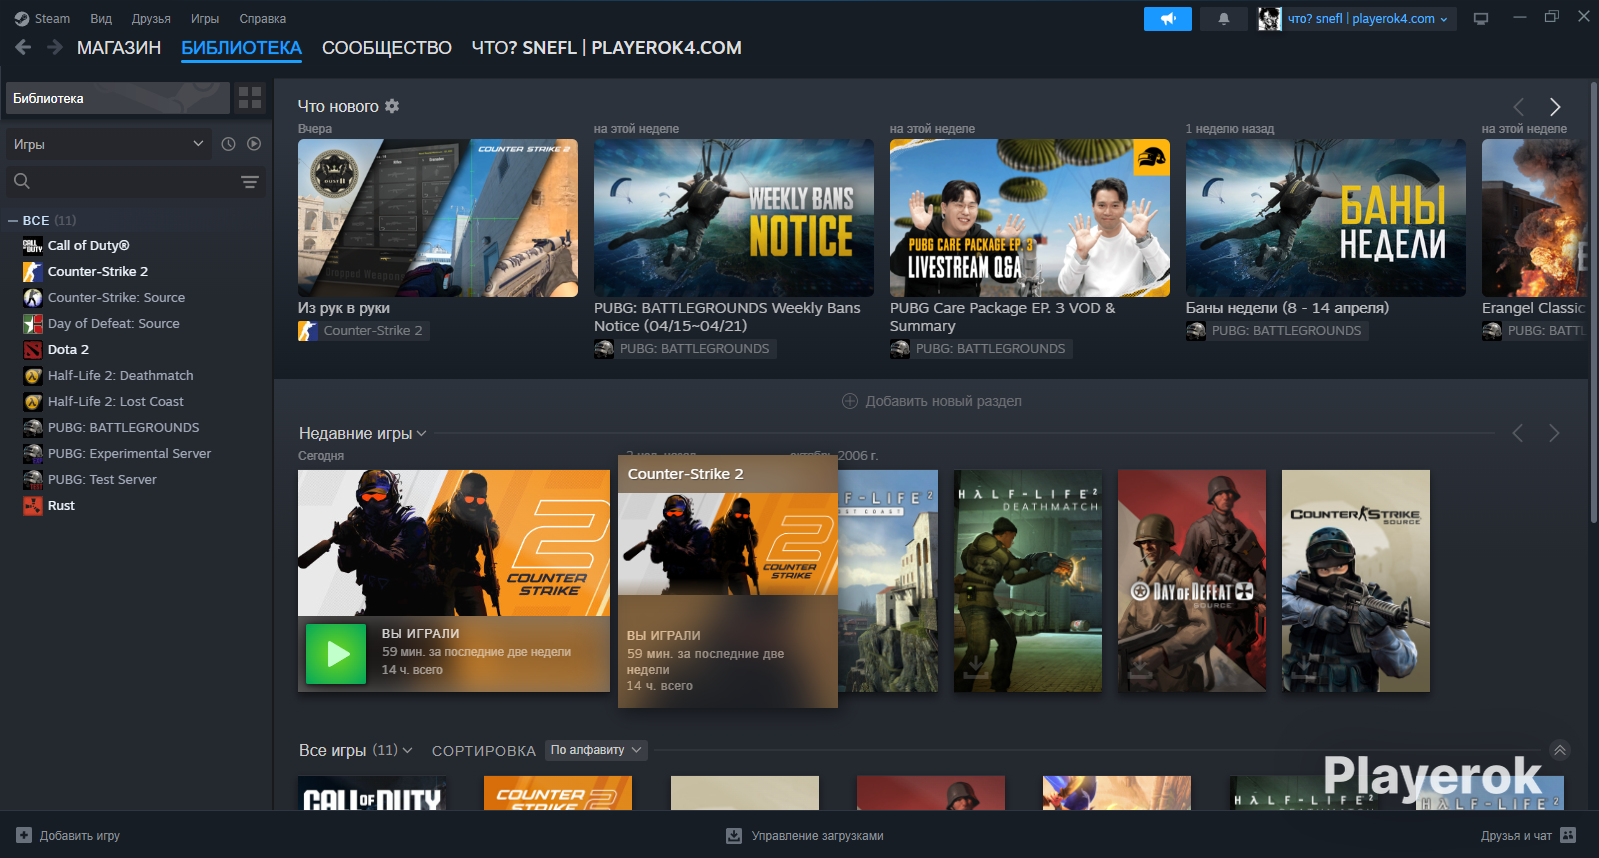Click the Добавить игру button

pyautogui.click(x=68, y=835)
